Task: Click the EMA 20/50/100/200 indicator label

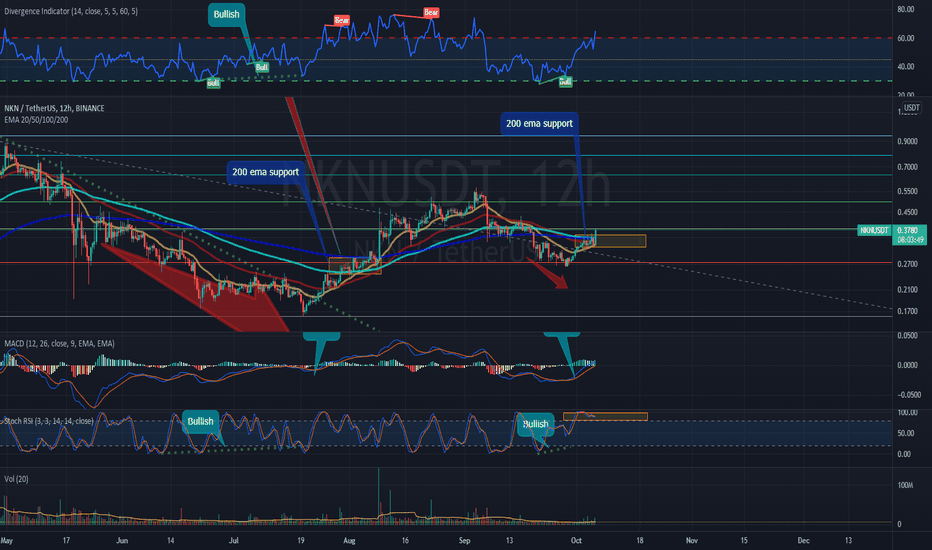Action: coord(36,120)
